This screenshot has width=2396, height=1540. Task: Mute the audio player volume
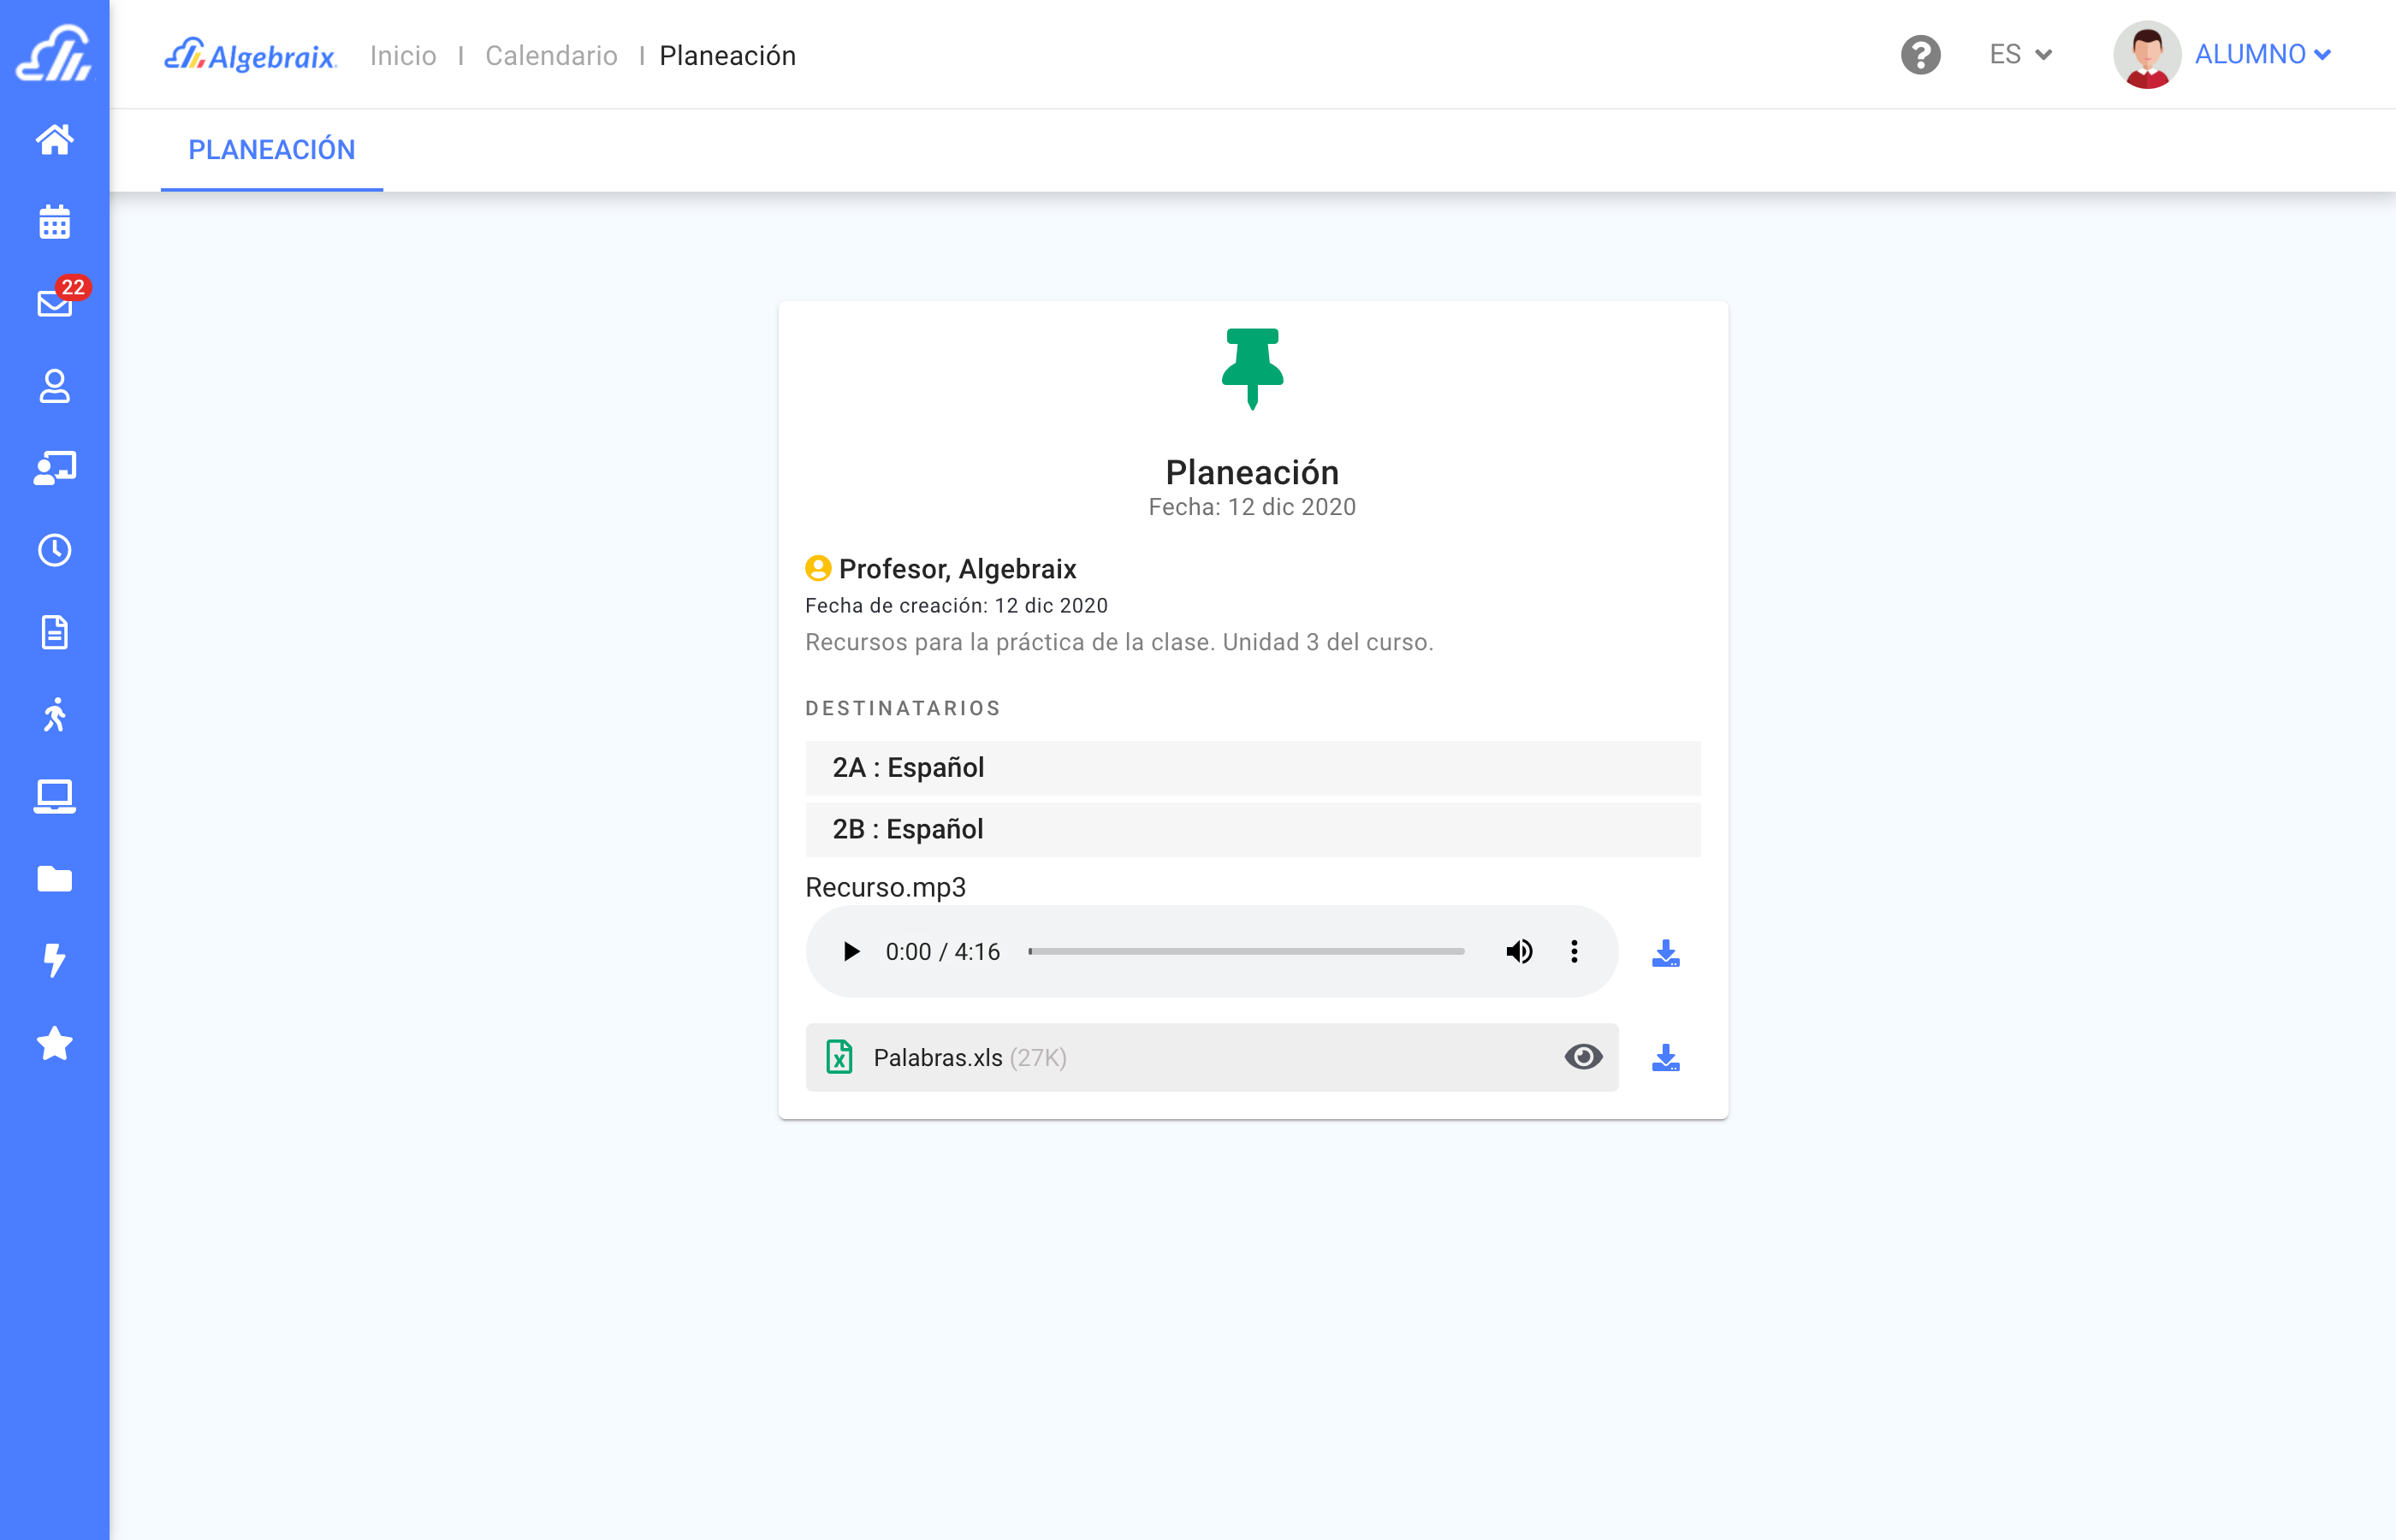[1518, 951]
